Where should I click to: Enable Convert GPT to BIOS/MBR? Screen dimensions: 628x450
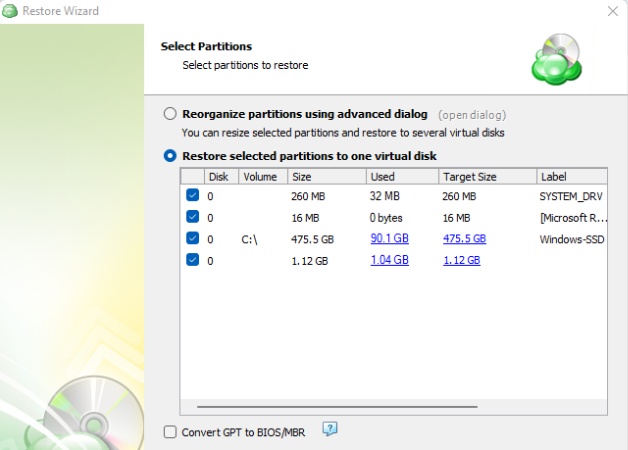170,432
